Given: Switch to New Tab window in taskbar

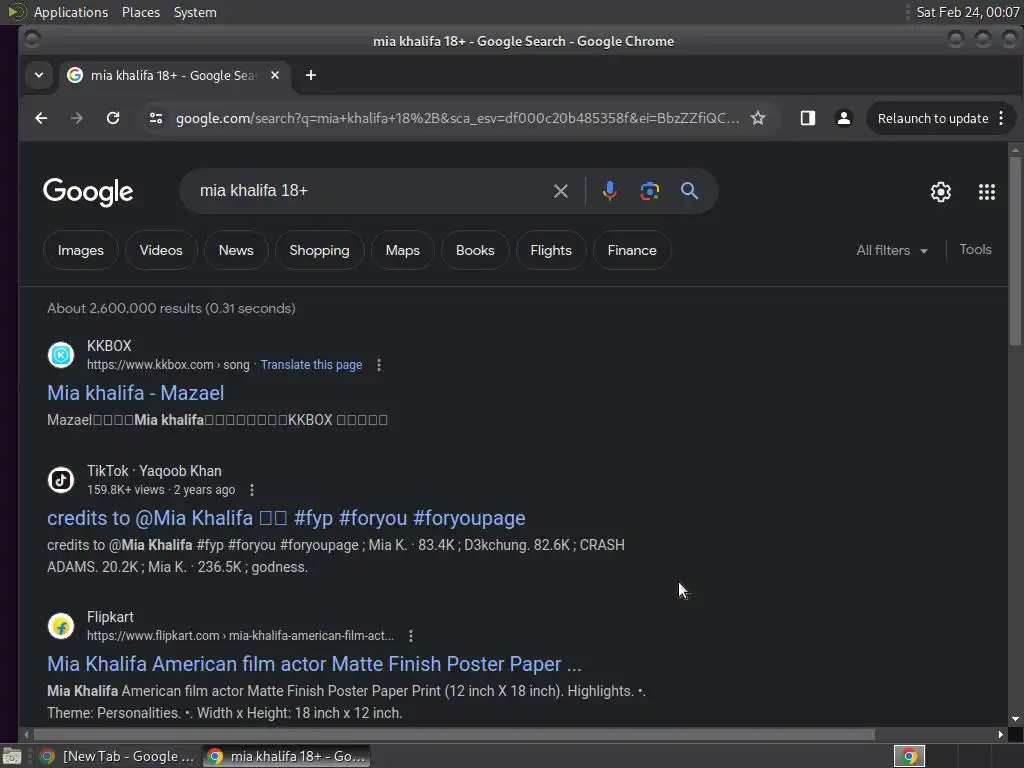Looking at the screenshot, I should [x=118, y=756].
